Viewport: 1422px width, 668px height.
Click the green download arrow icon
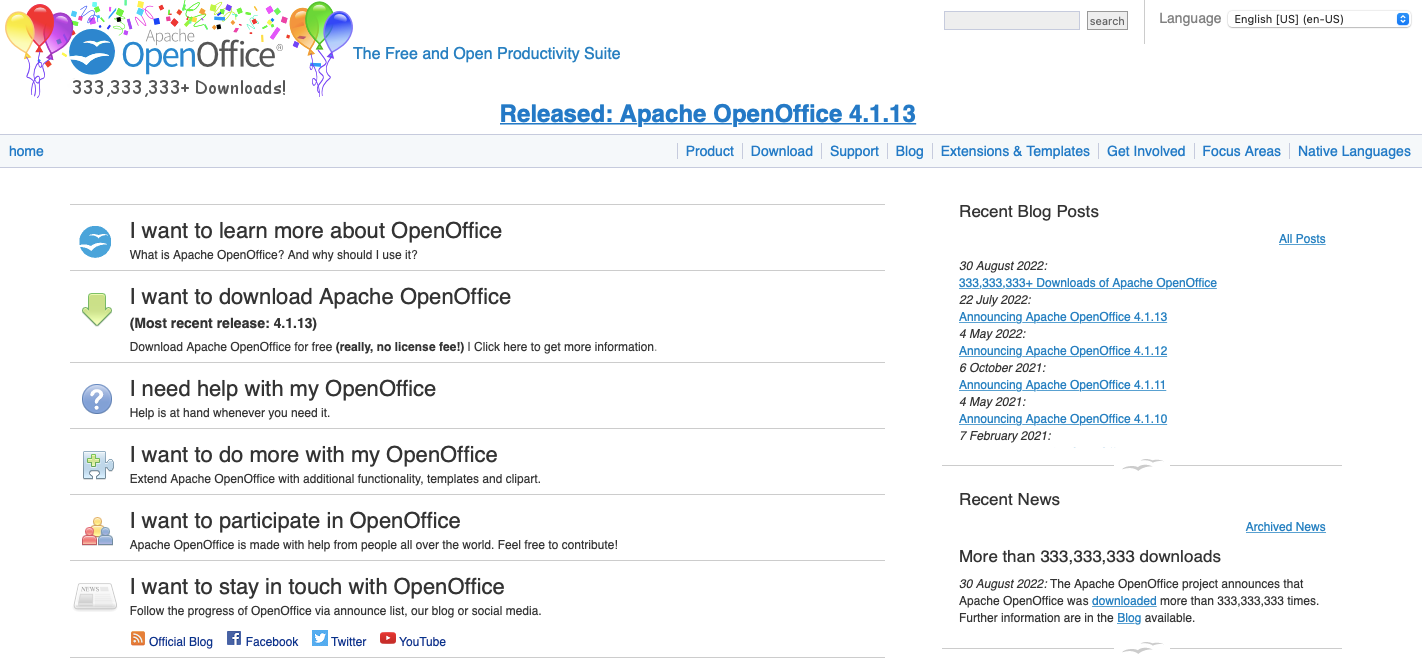(97, 309)
